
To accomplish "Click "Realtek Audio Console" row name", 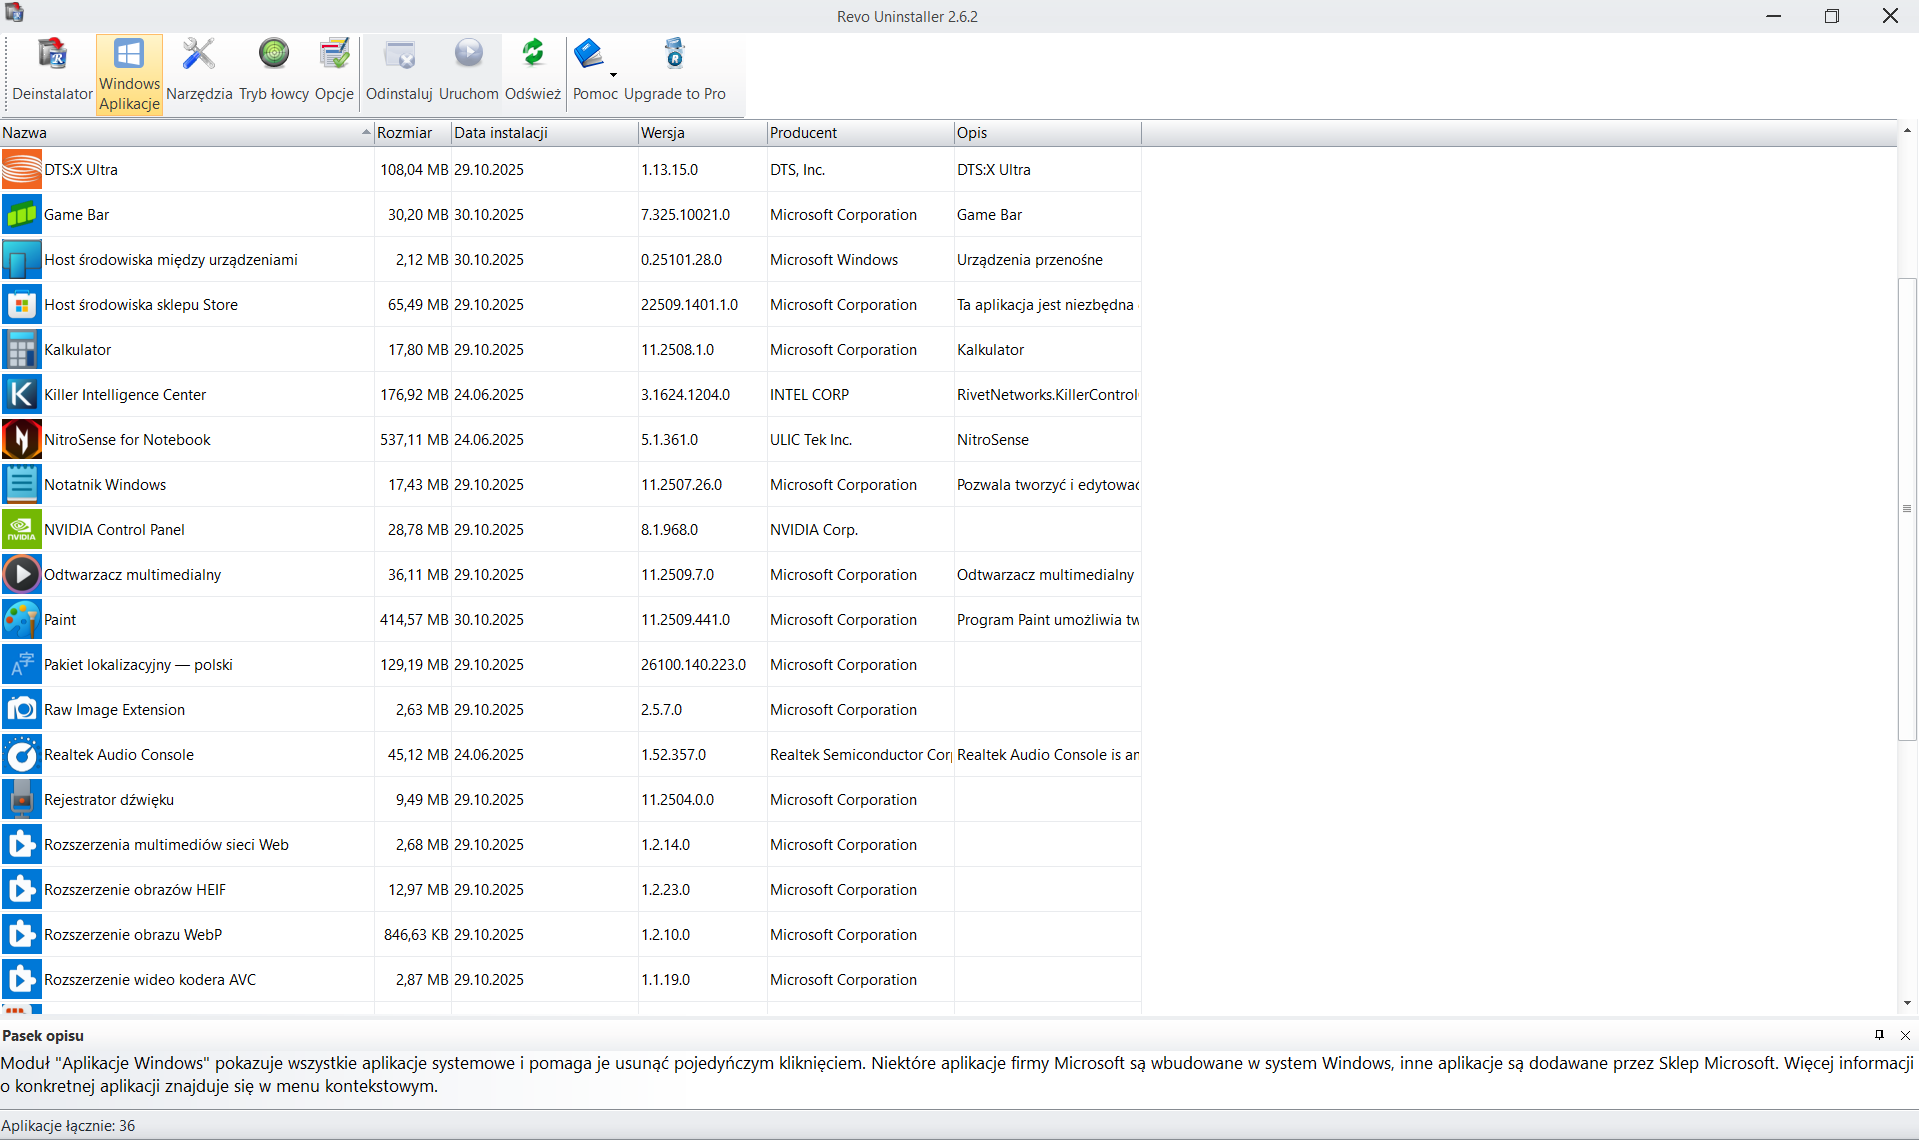I will click(x=119, y=755).
